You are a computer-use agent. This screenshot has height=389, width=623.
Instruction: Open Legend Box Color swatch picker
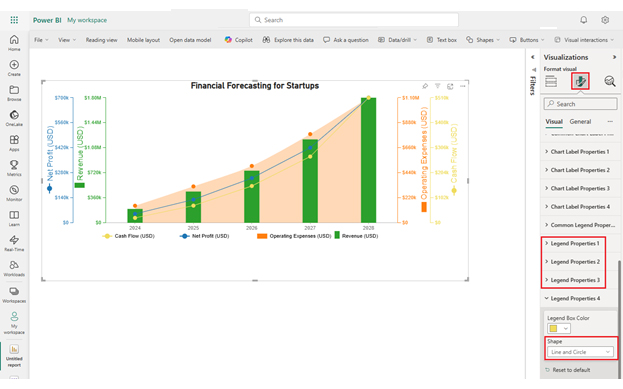559,328
